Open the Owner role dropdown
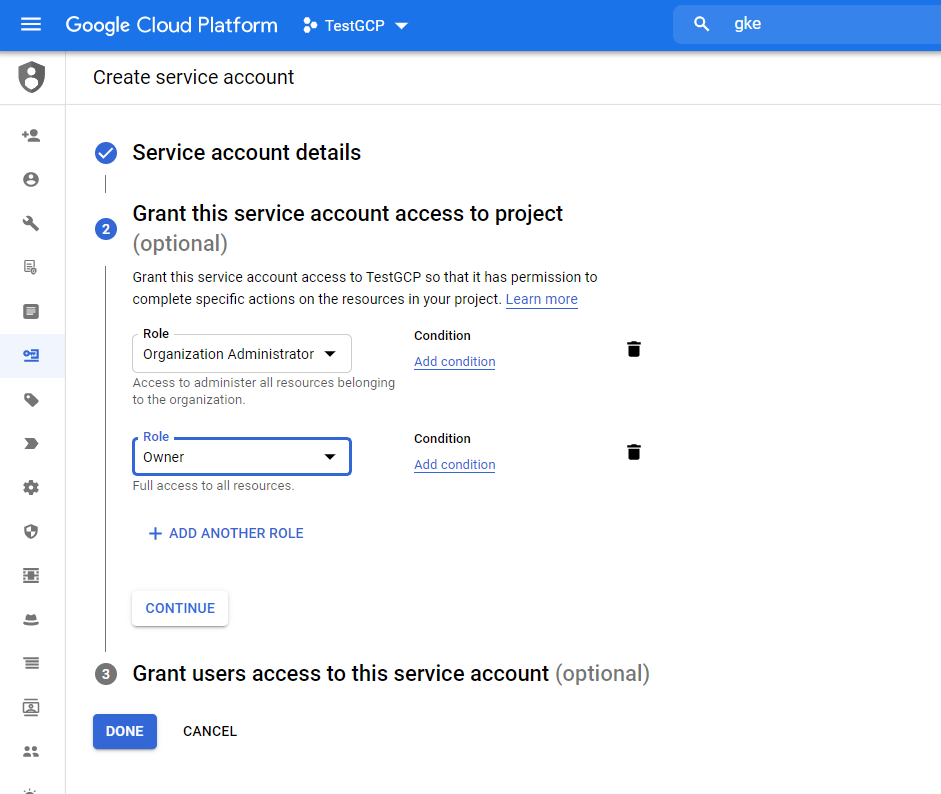The height and width of the screenshot is (794, 941). pyautogui.click(x=241, y=457)
